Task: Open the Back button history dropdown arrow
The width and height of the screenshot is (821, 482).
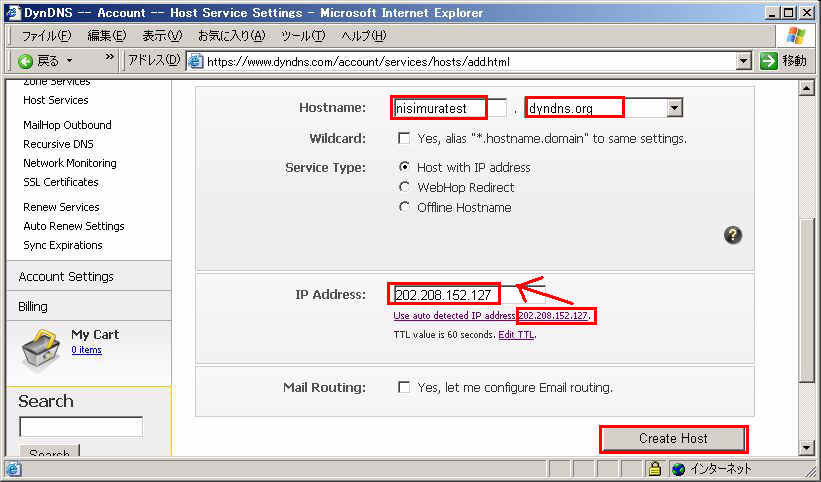Action: [x=69, y=61]
